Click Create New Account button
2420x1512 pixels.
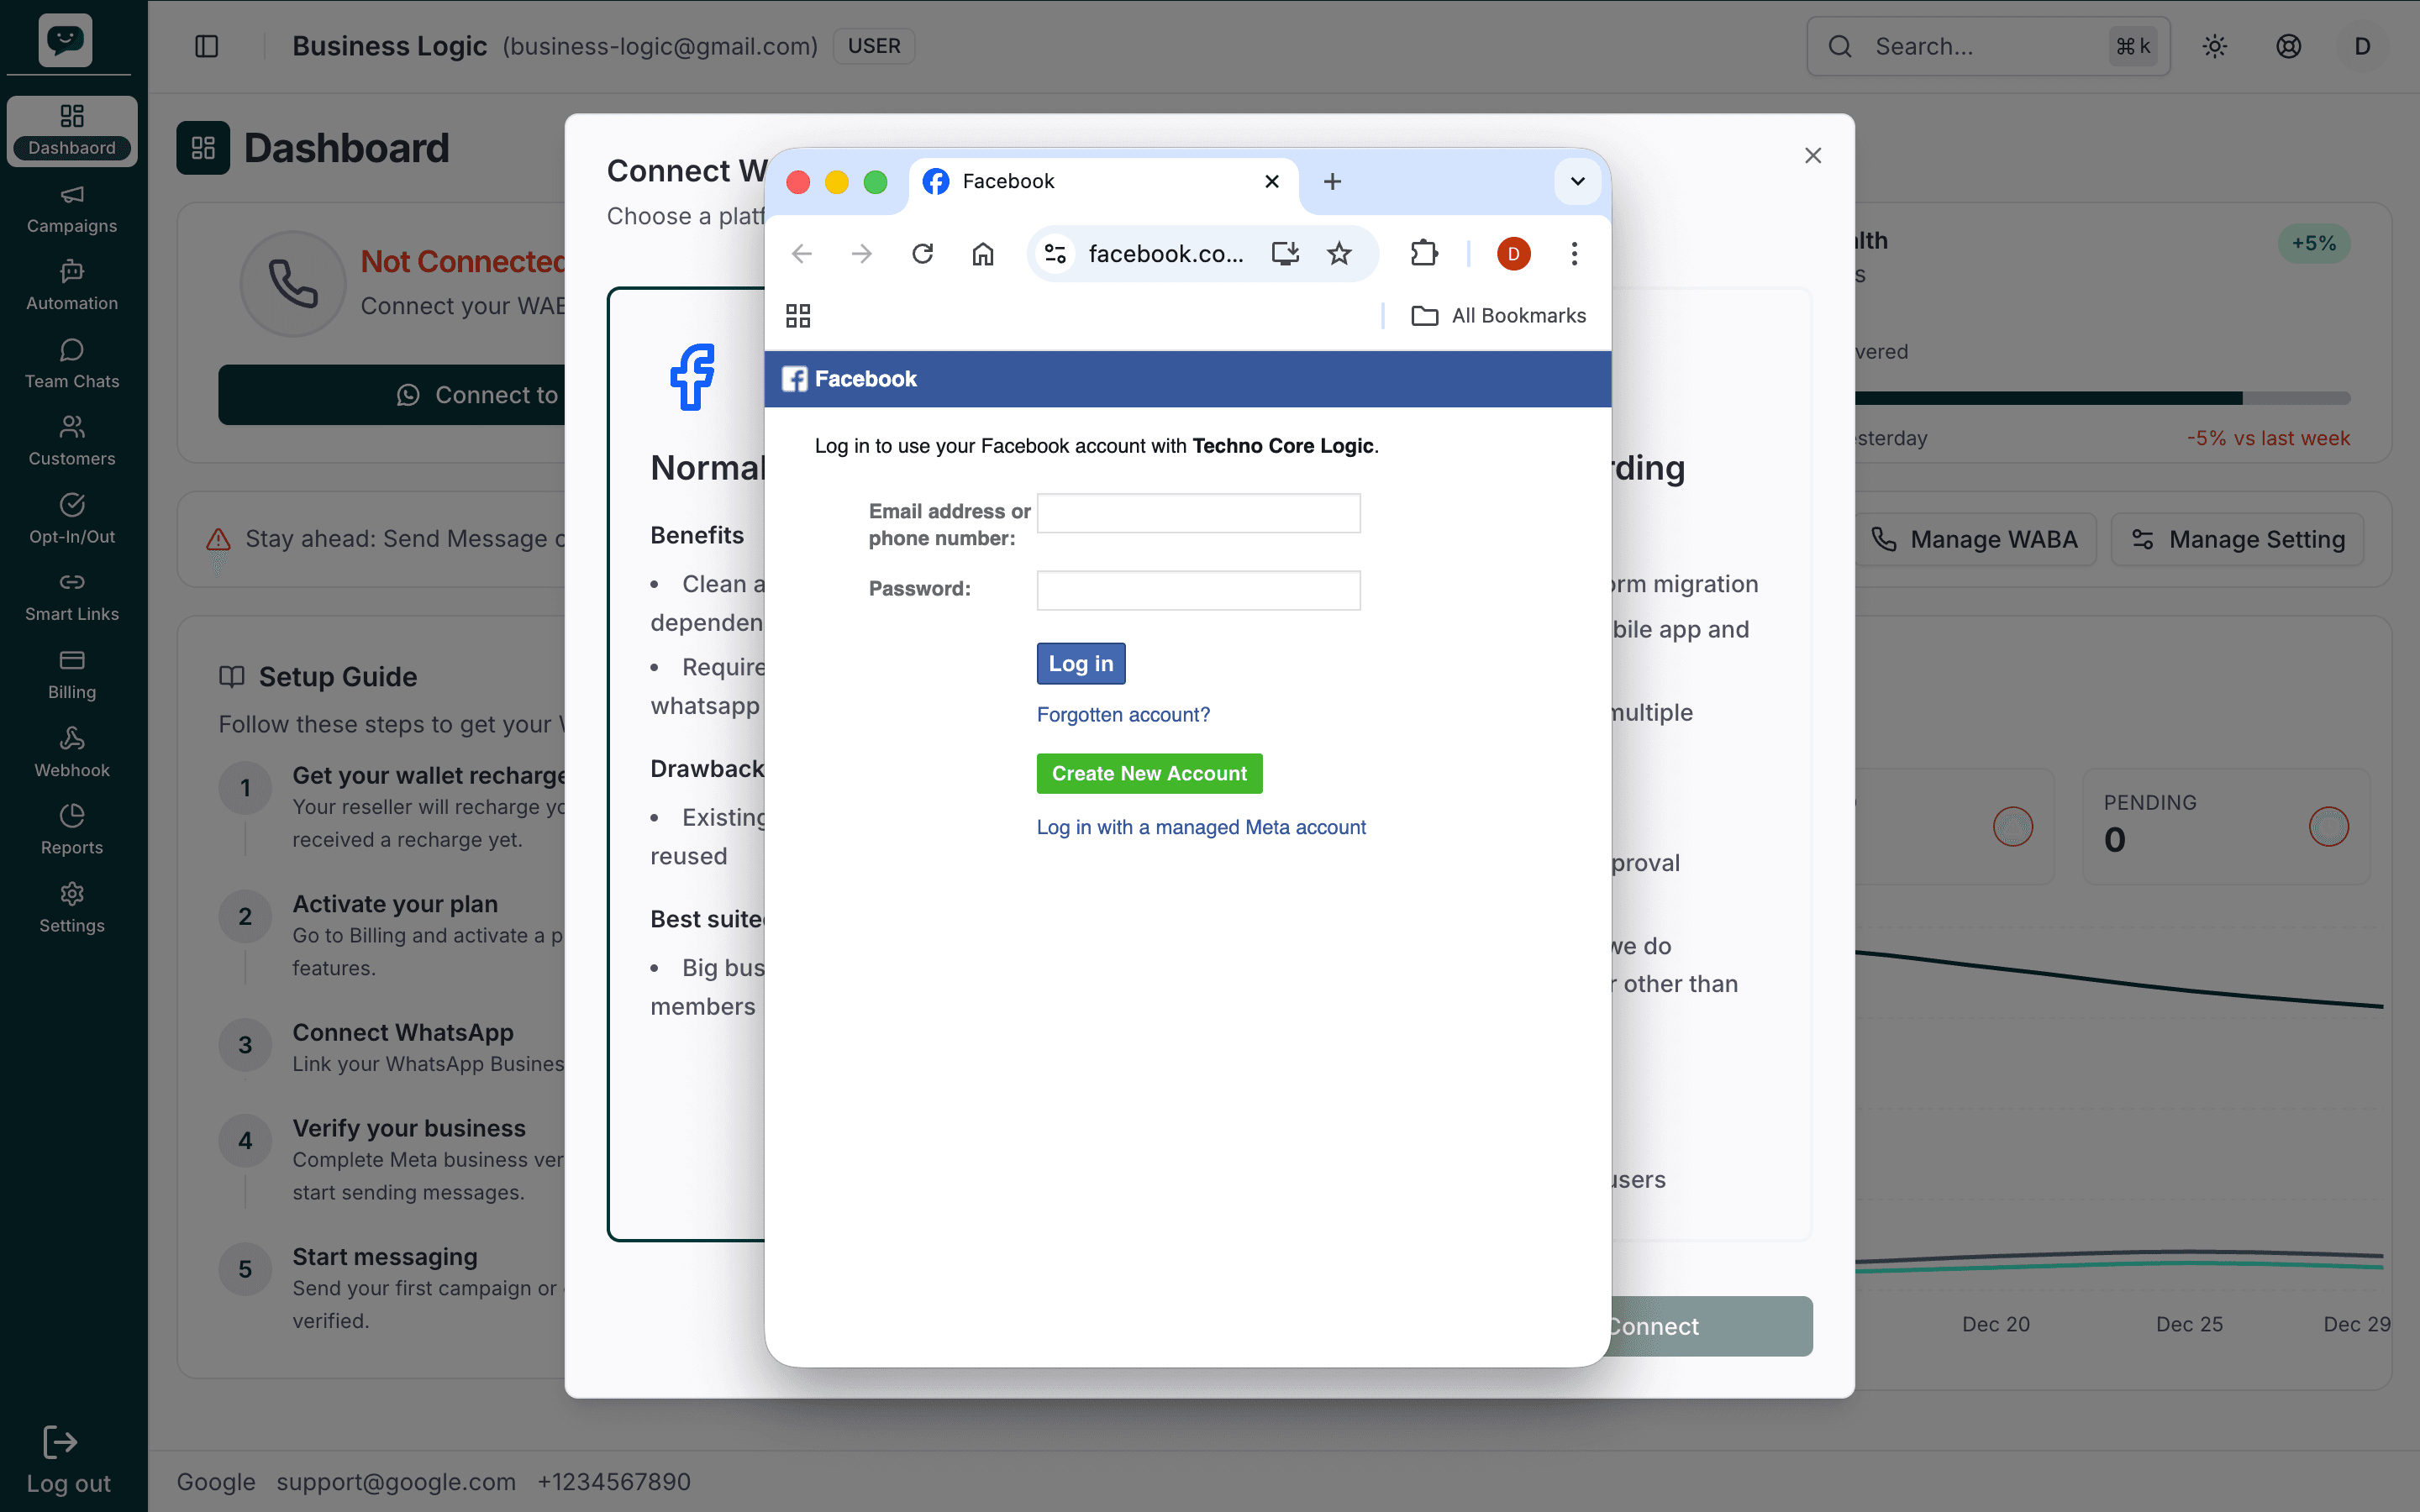[1150, 773]
